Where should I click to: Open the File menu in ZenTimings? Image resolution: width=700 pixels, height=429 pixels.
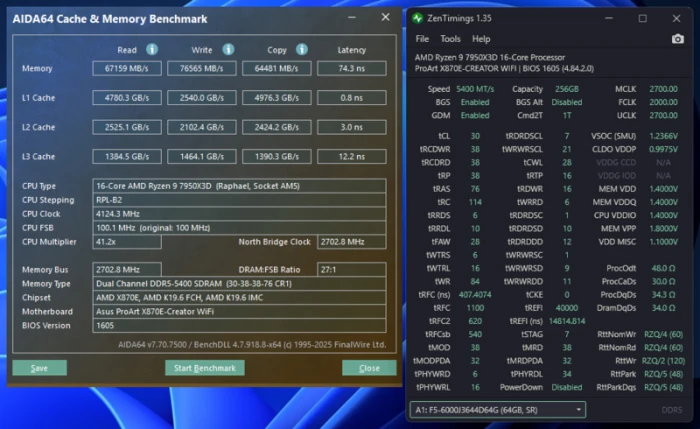(x=422, y=39)
